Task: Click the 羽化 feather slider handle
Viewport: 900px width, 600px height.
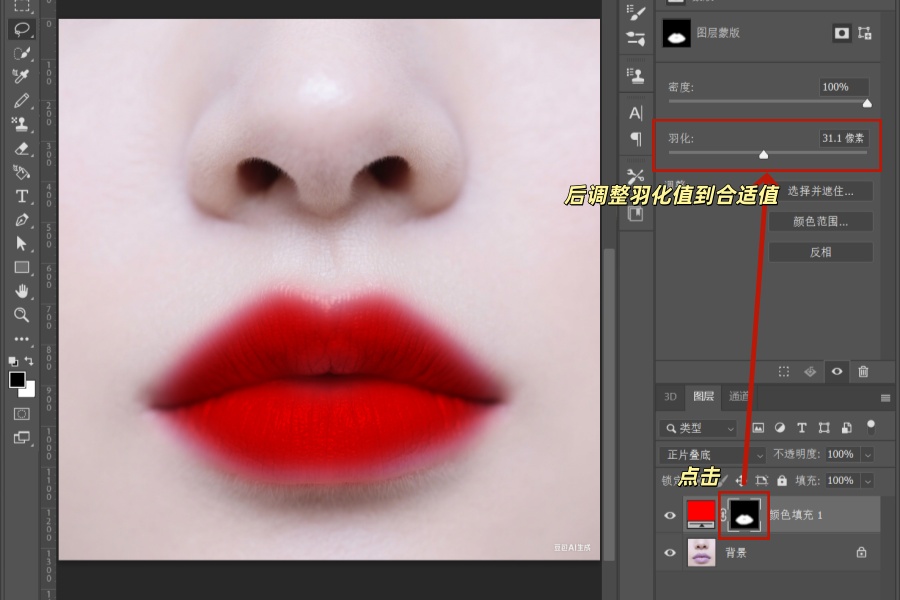Action: [765, 155]
